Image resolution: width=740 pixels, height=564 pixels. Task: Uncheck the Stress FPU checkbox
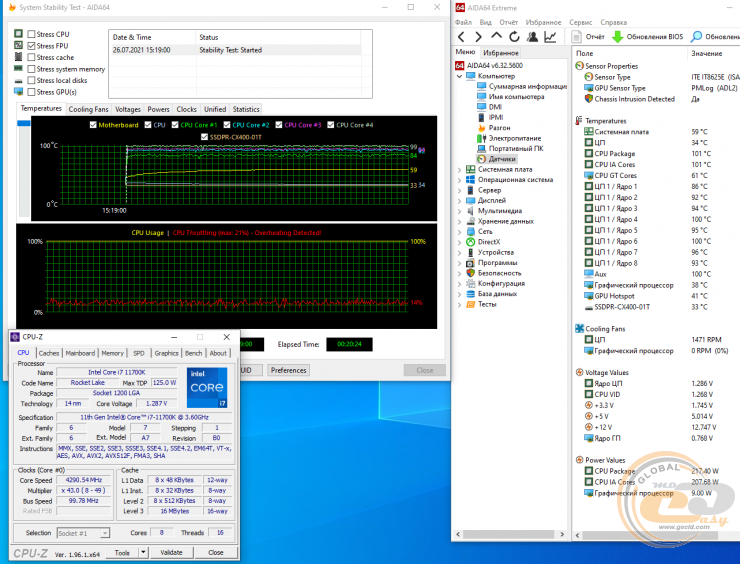click(31, 46)
